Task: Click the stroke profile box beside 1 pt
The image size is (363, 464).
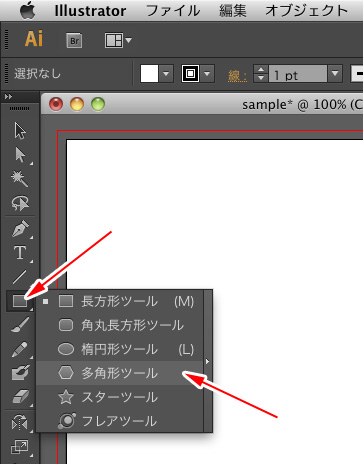Action: (x=357, y=74)
